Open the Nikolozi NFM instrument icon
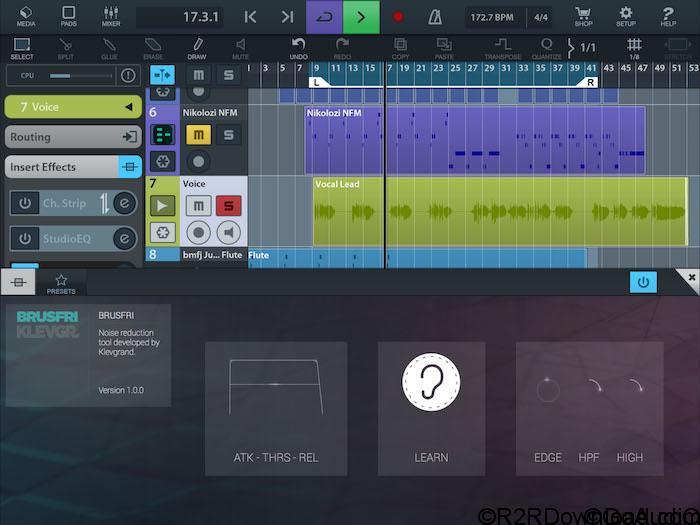 (162, 135)
